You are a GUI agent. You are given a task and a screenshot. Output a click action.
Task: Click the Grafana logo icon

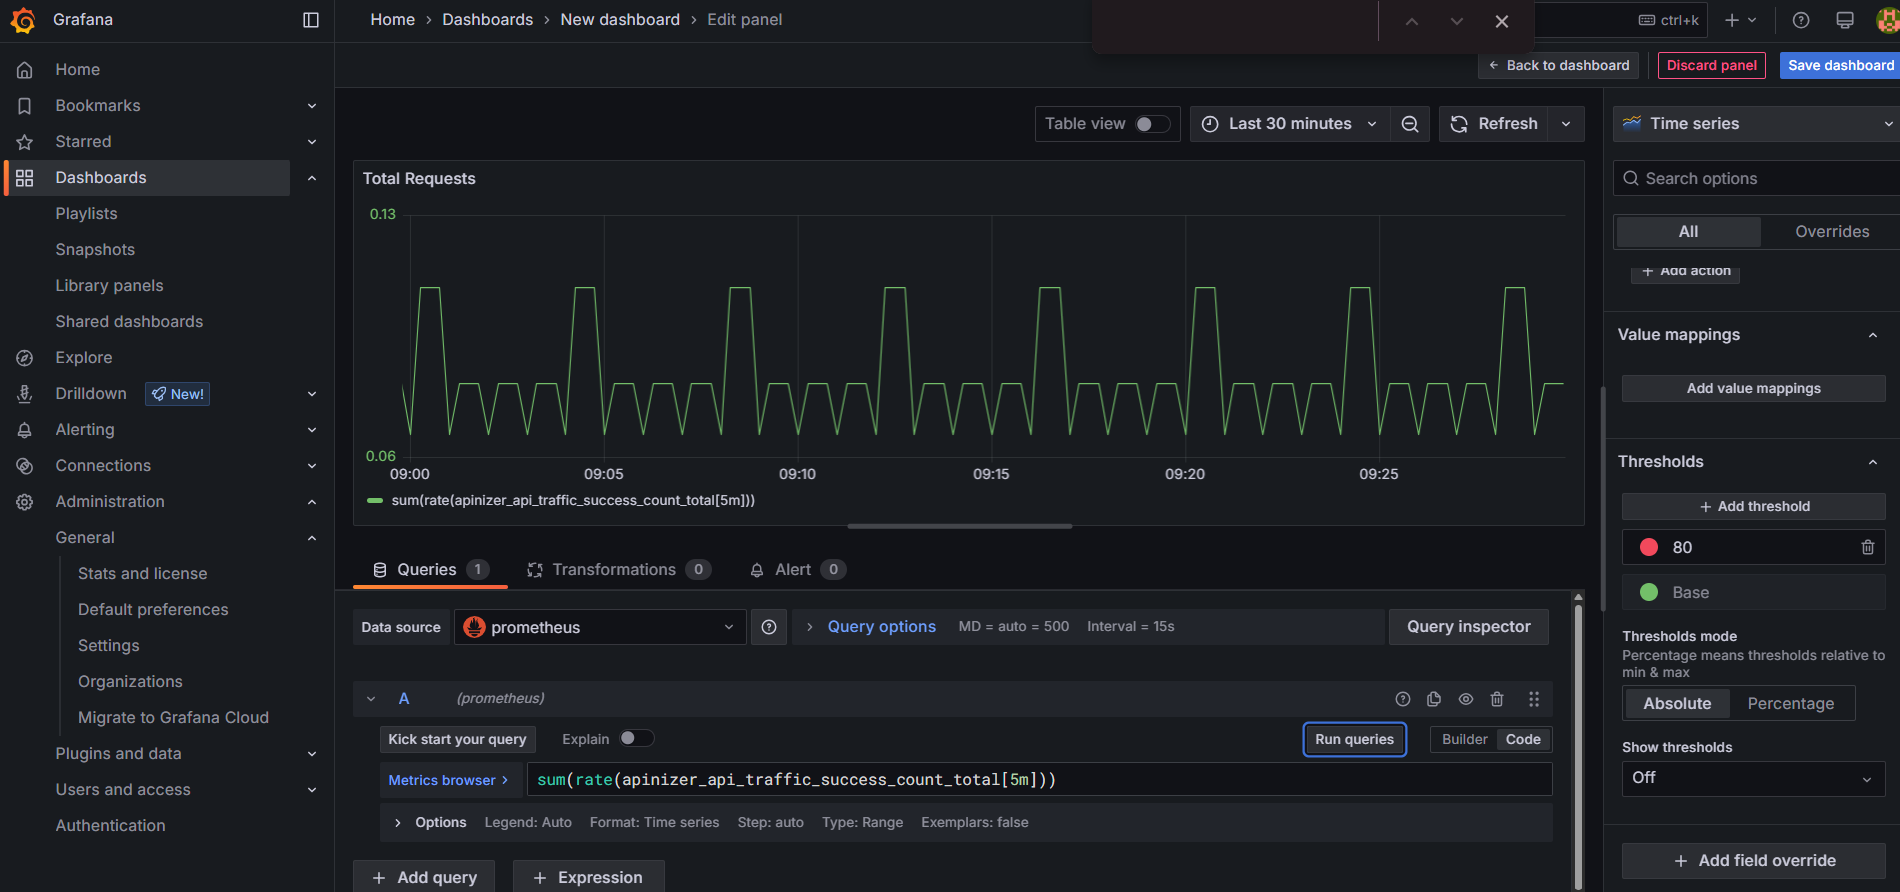point(23,20)
